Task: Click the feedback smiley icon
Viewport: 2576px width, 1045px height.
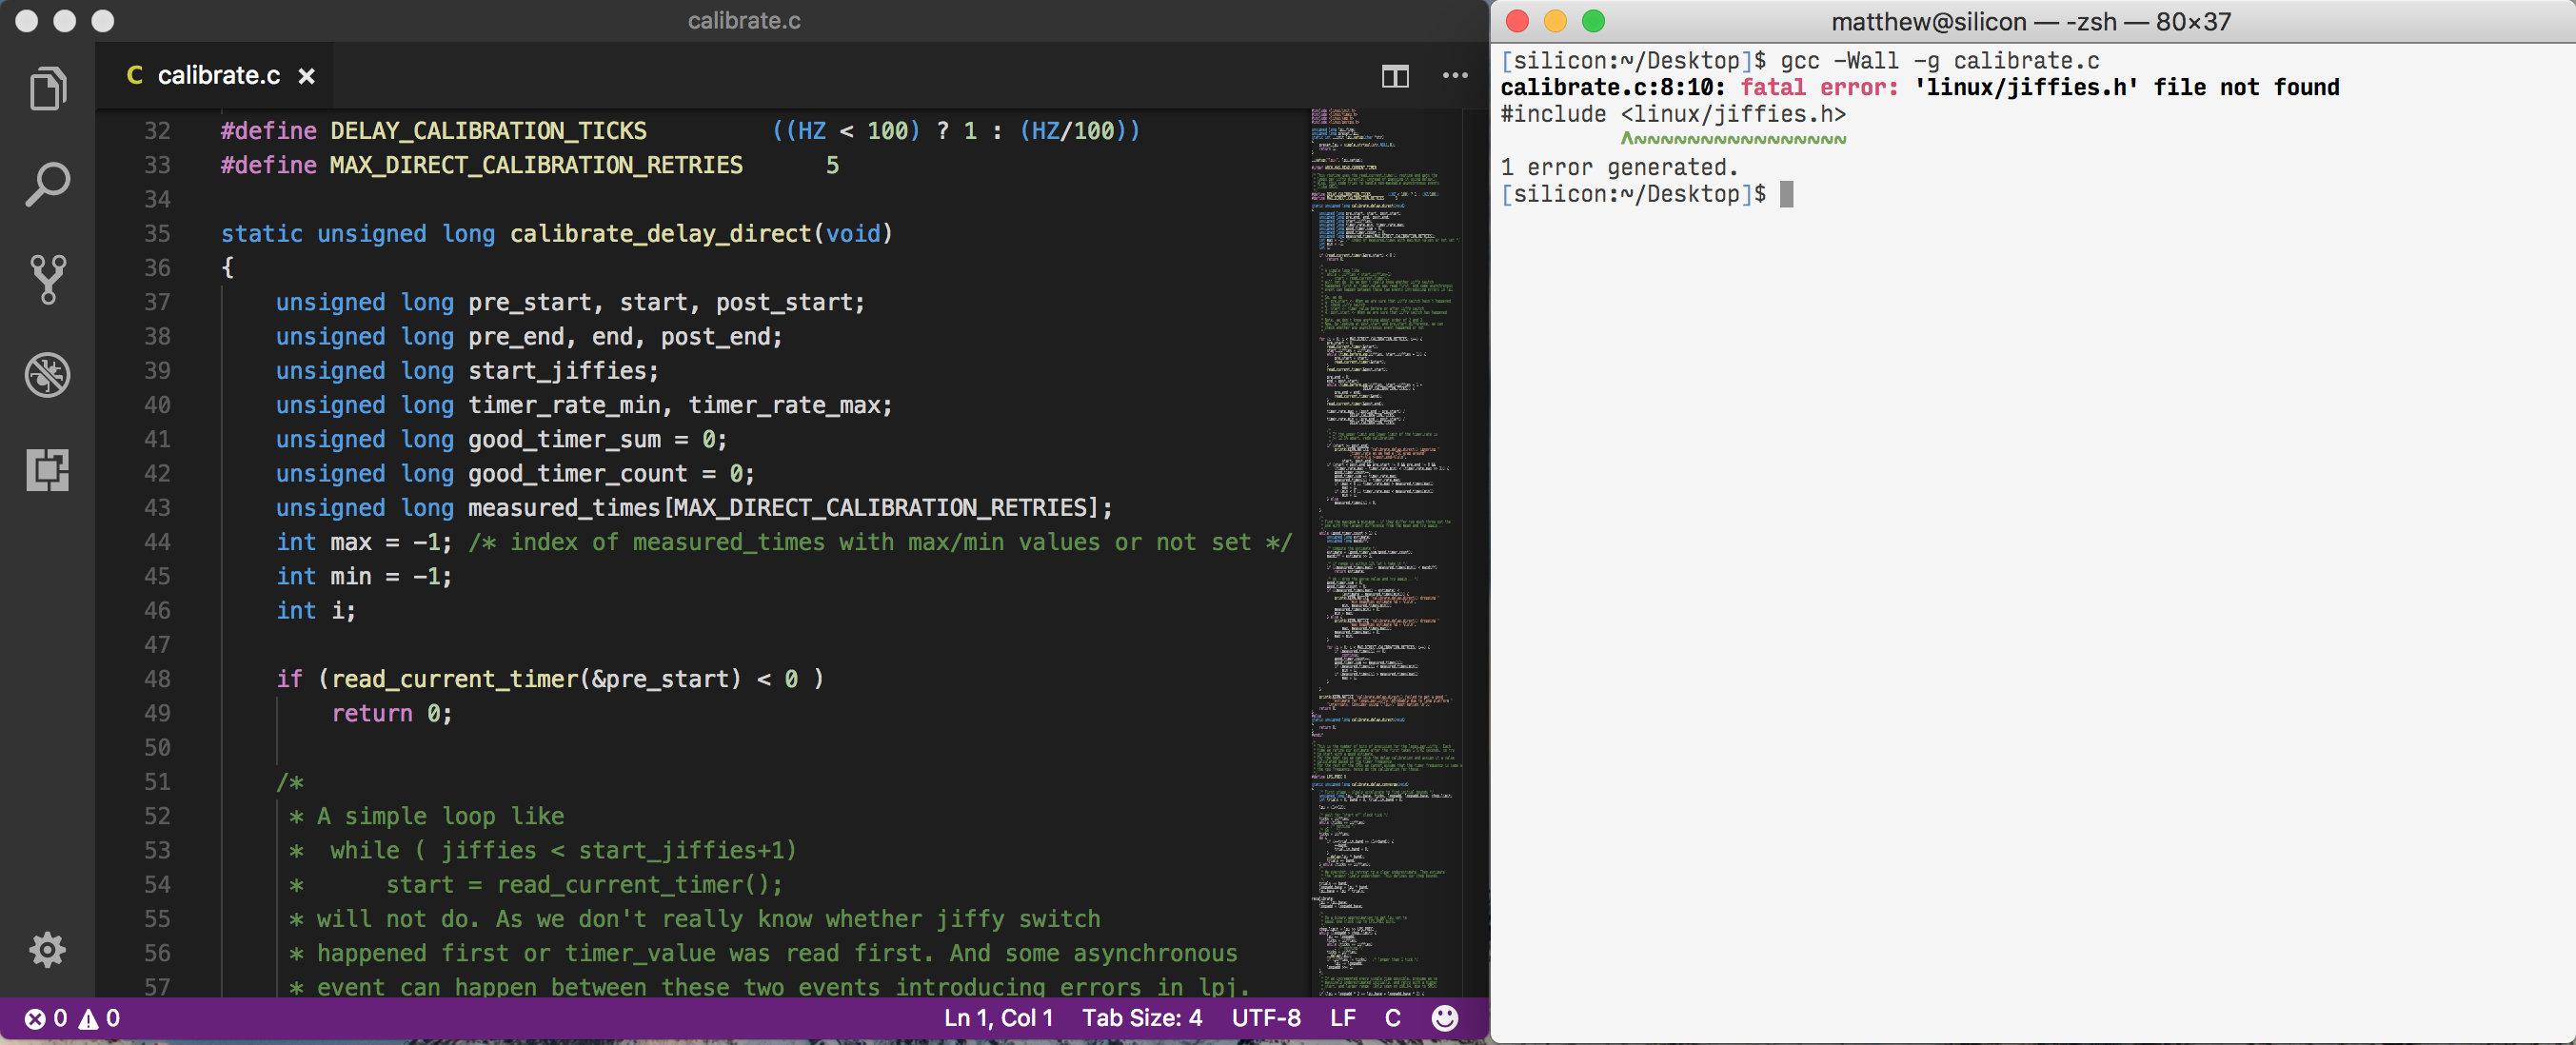Action: tap(1444, 1018)
